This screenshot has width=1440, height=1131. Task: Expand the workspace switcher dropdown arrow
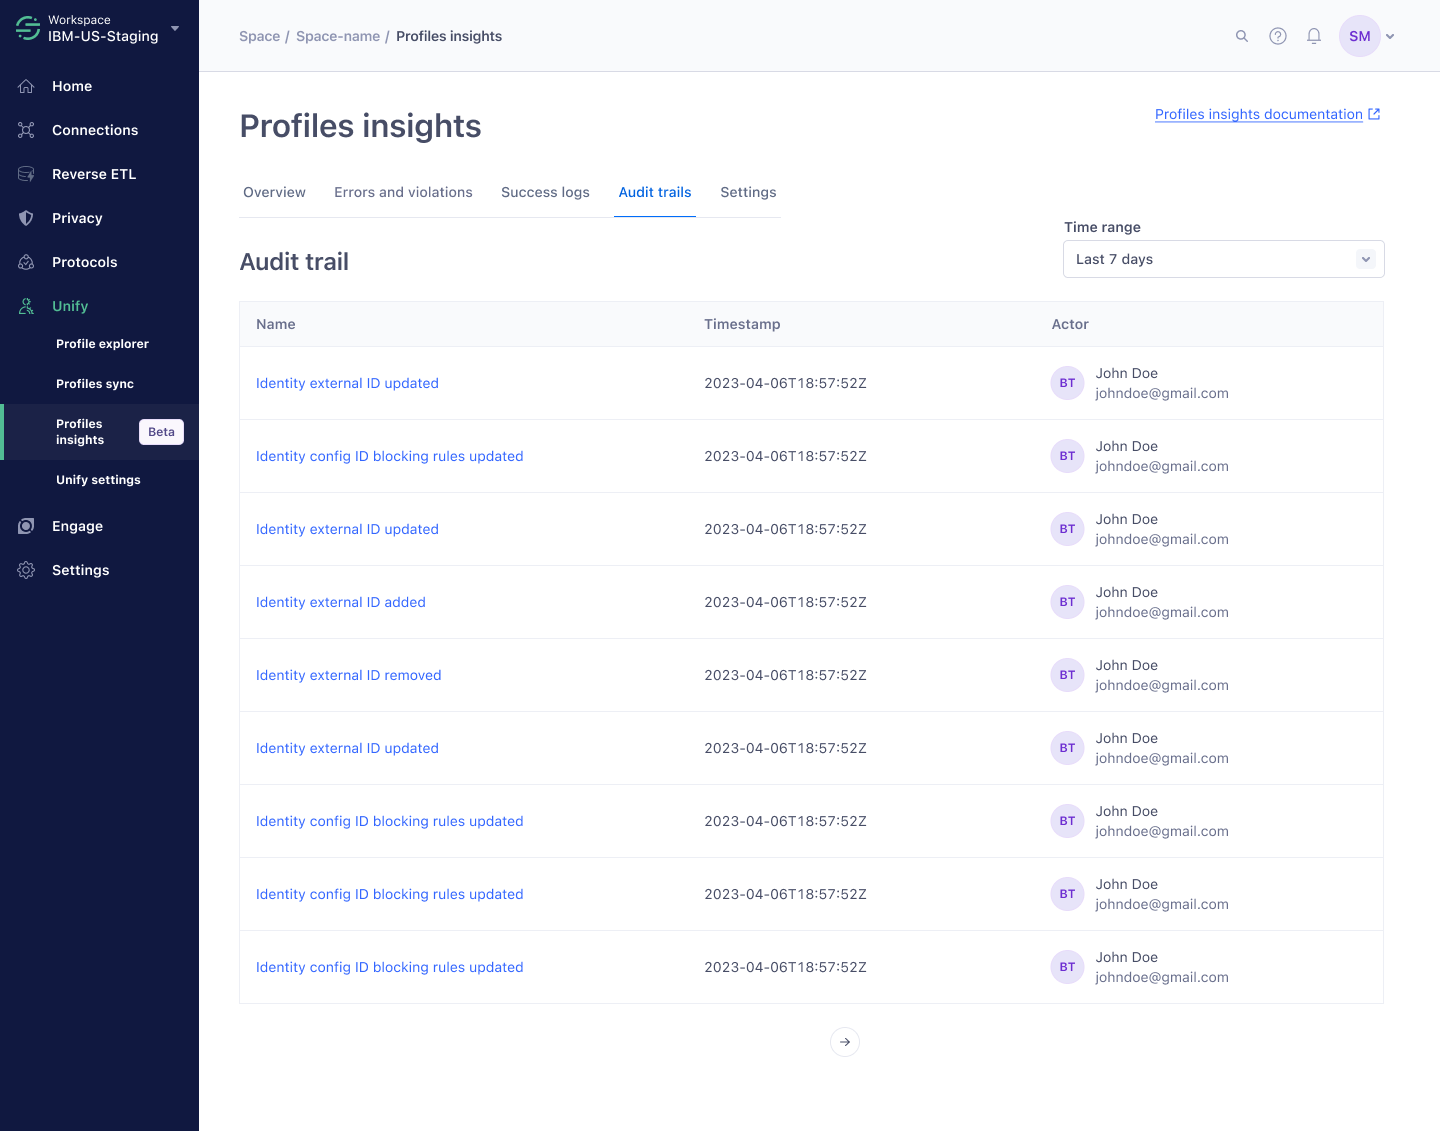pos(175,28)
